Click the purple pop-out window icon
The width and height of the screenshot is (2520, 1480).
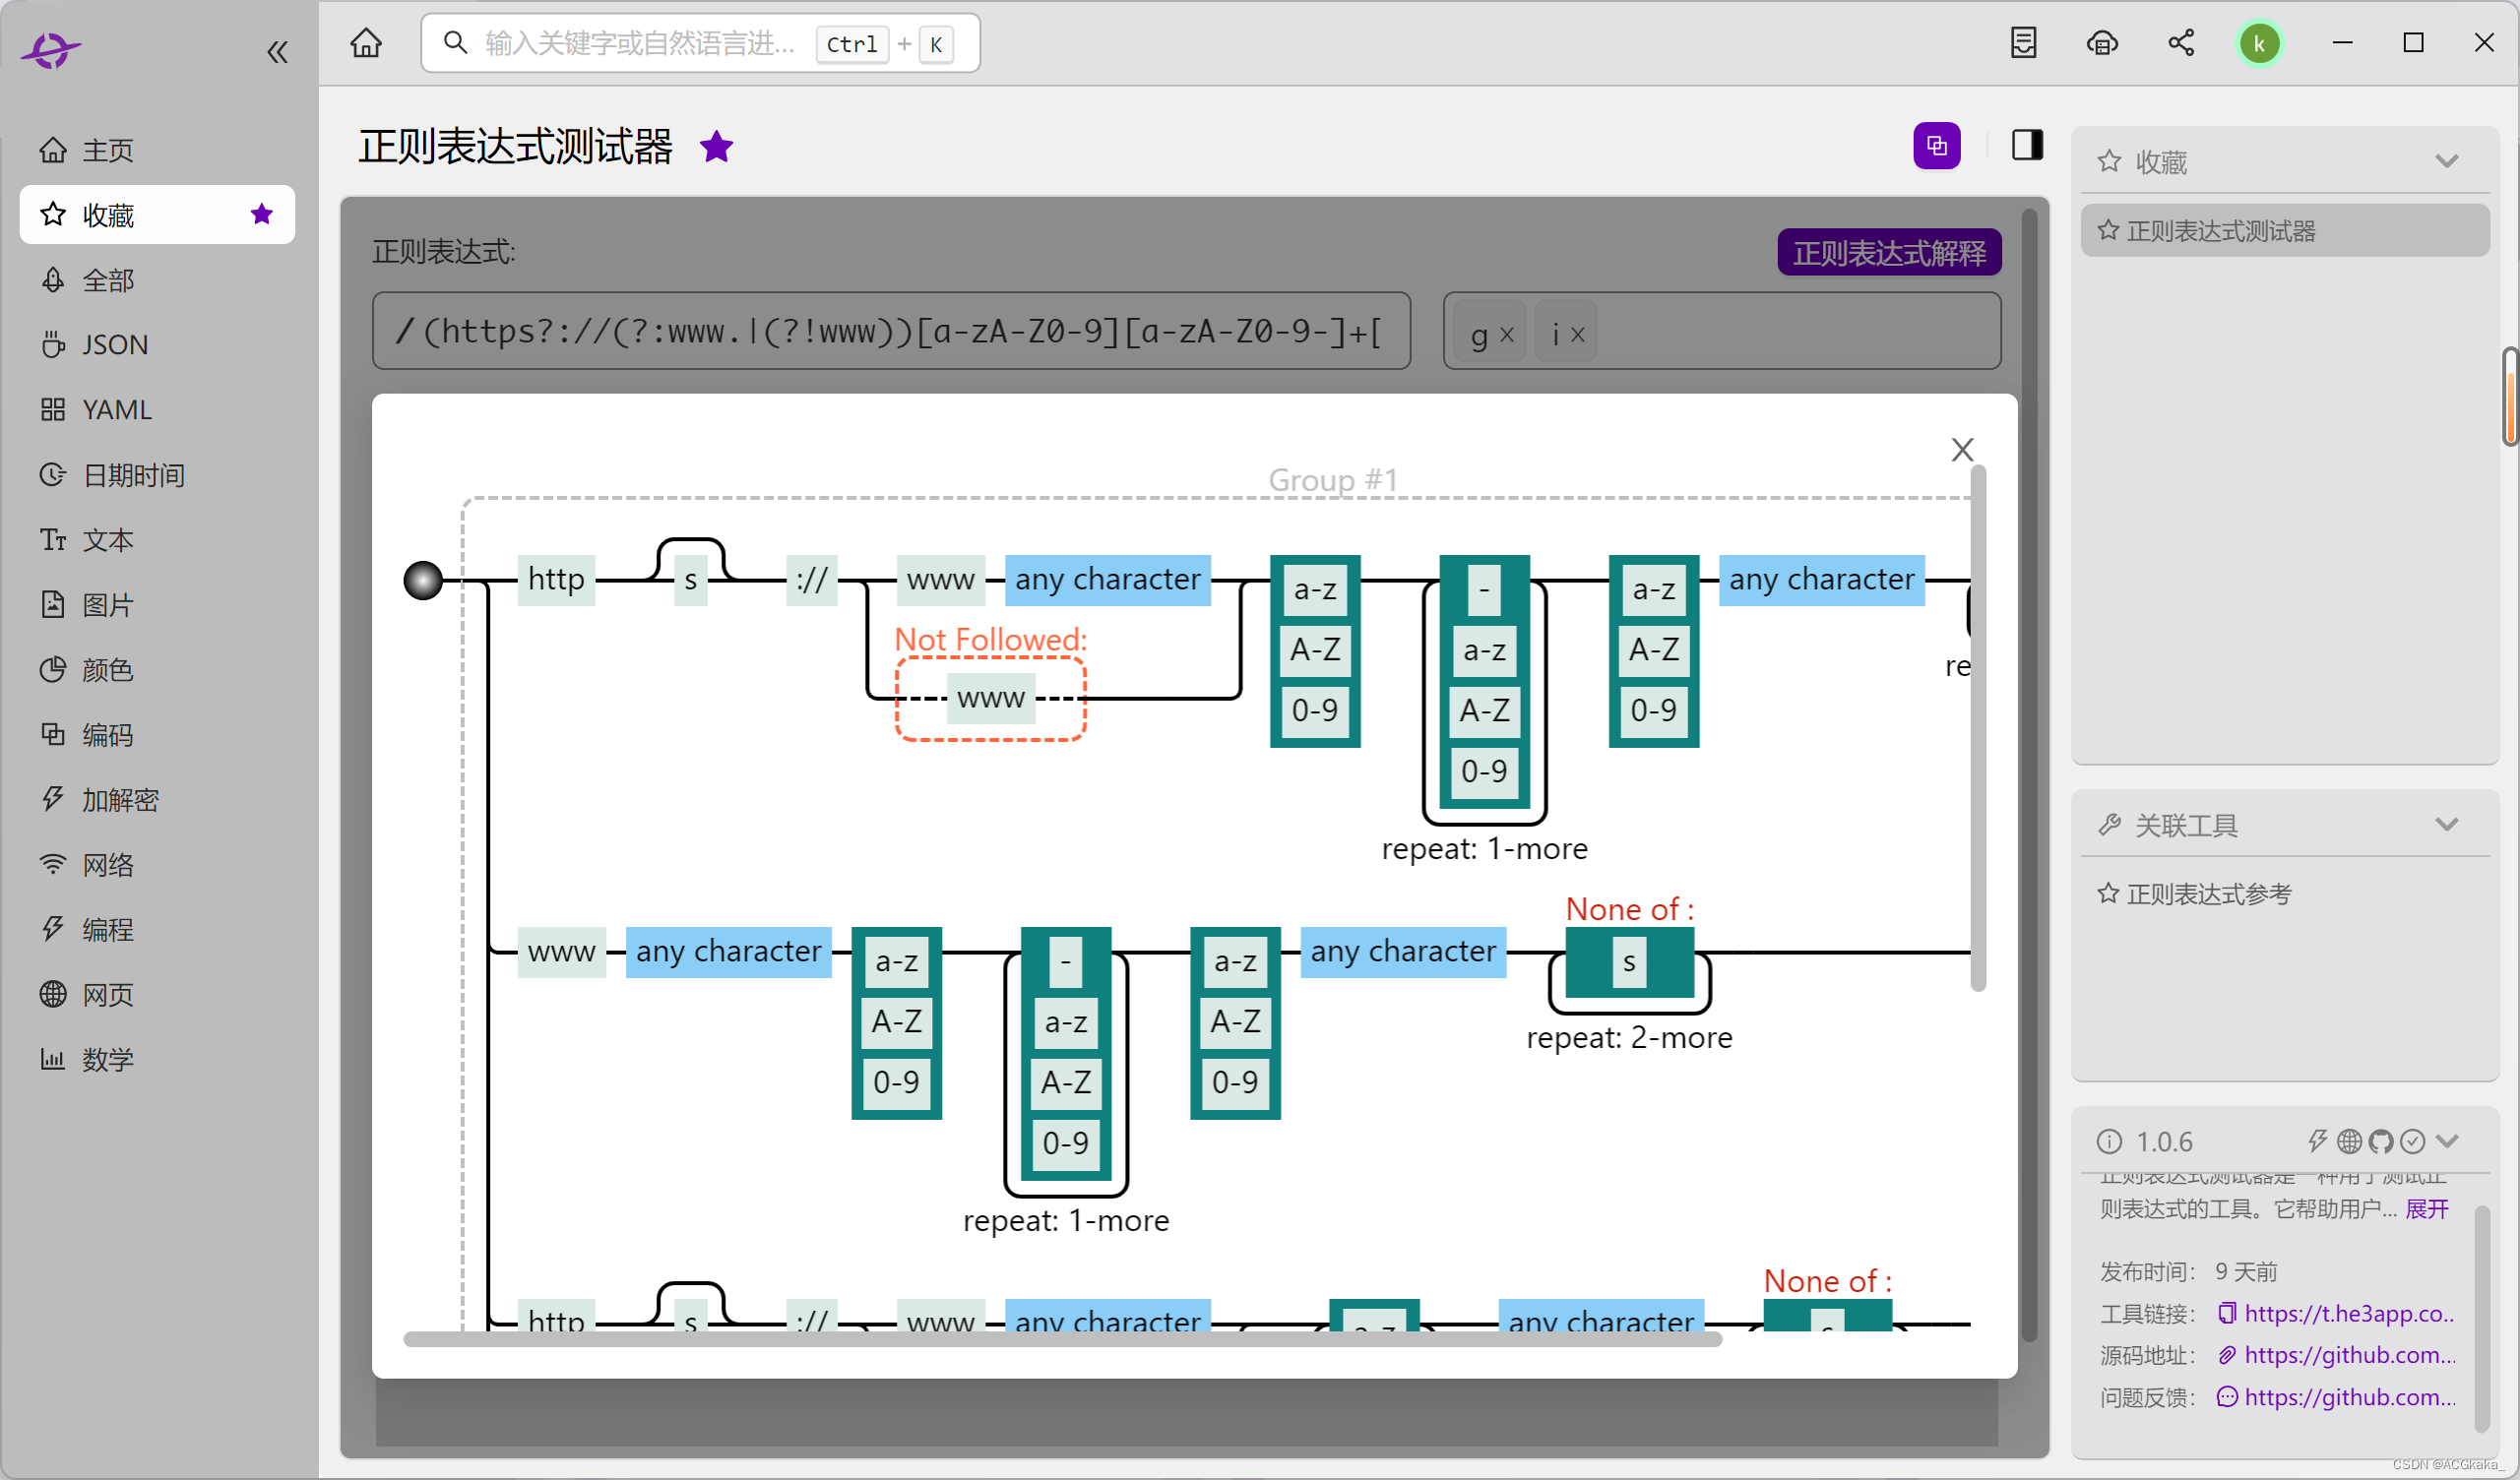pos(1936,146)
